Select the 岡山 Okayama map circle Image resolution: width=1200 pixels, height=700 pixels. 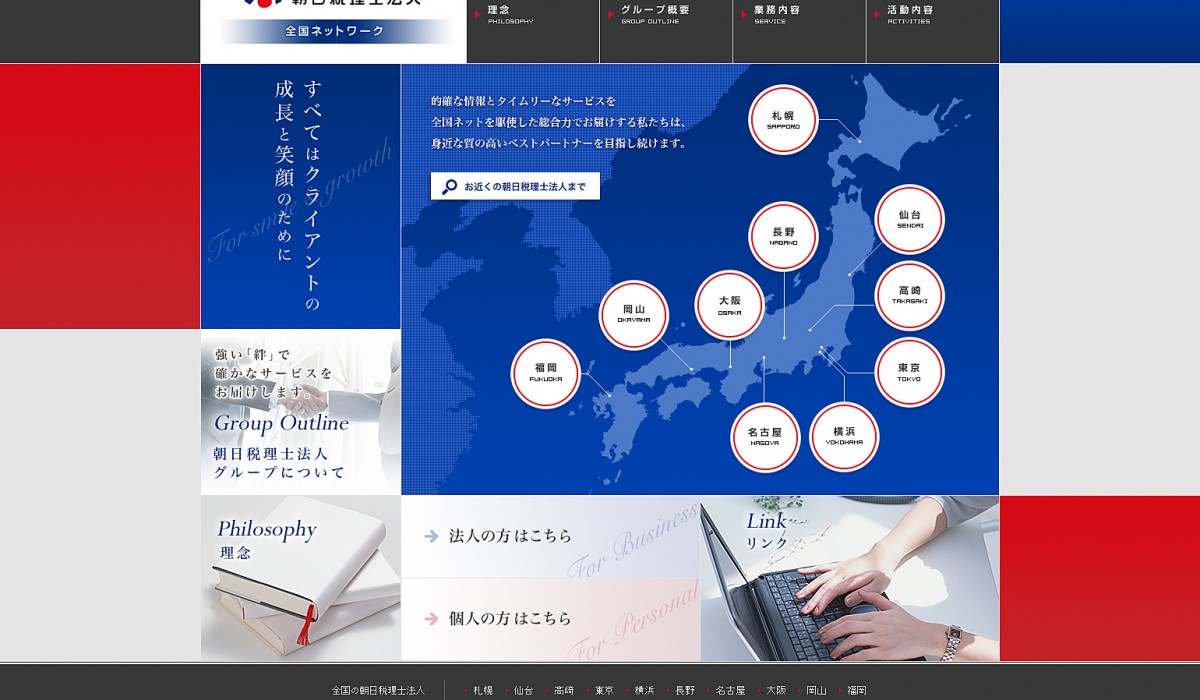[633, 314]
